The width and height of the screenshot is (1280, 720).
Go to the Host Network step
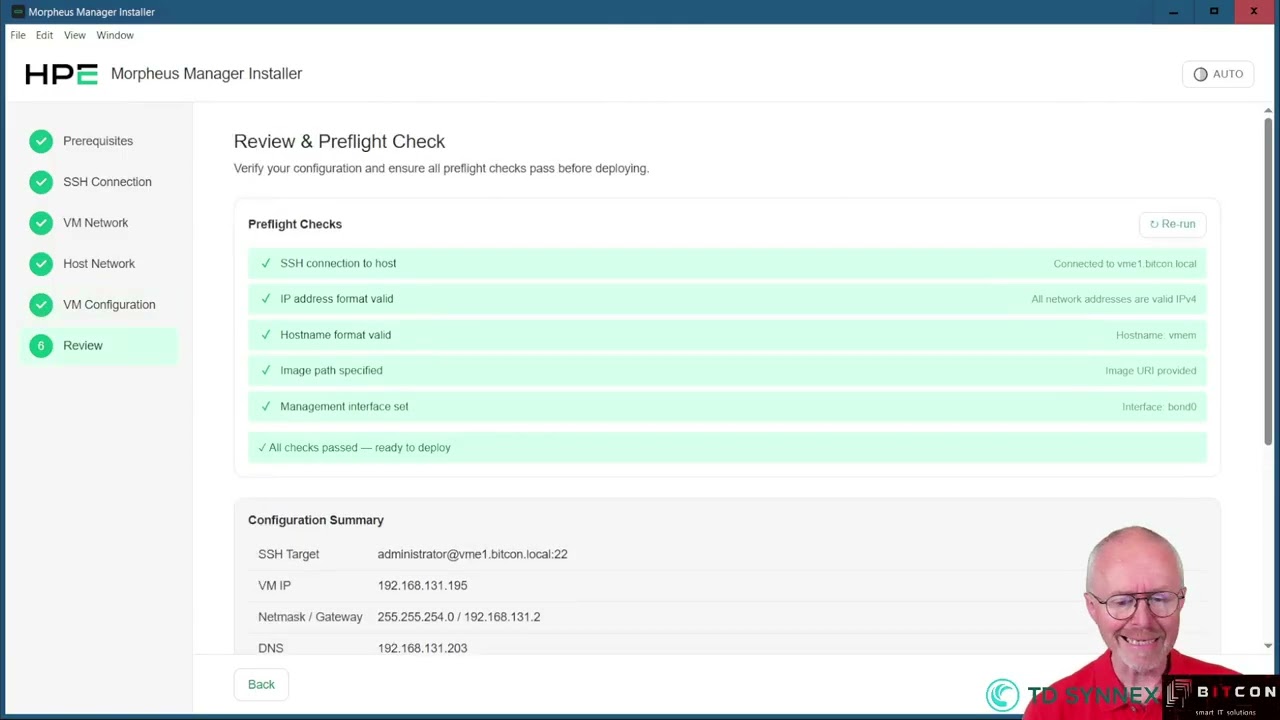coord(98,264)
